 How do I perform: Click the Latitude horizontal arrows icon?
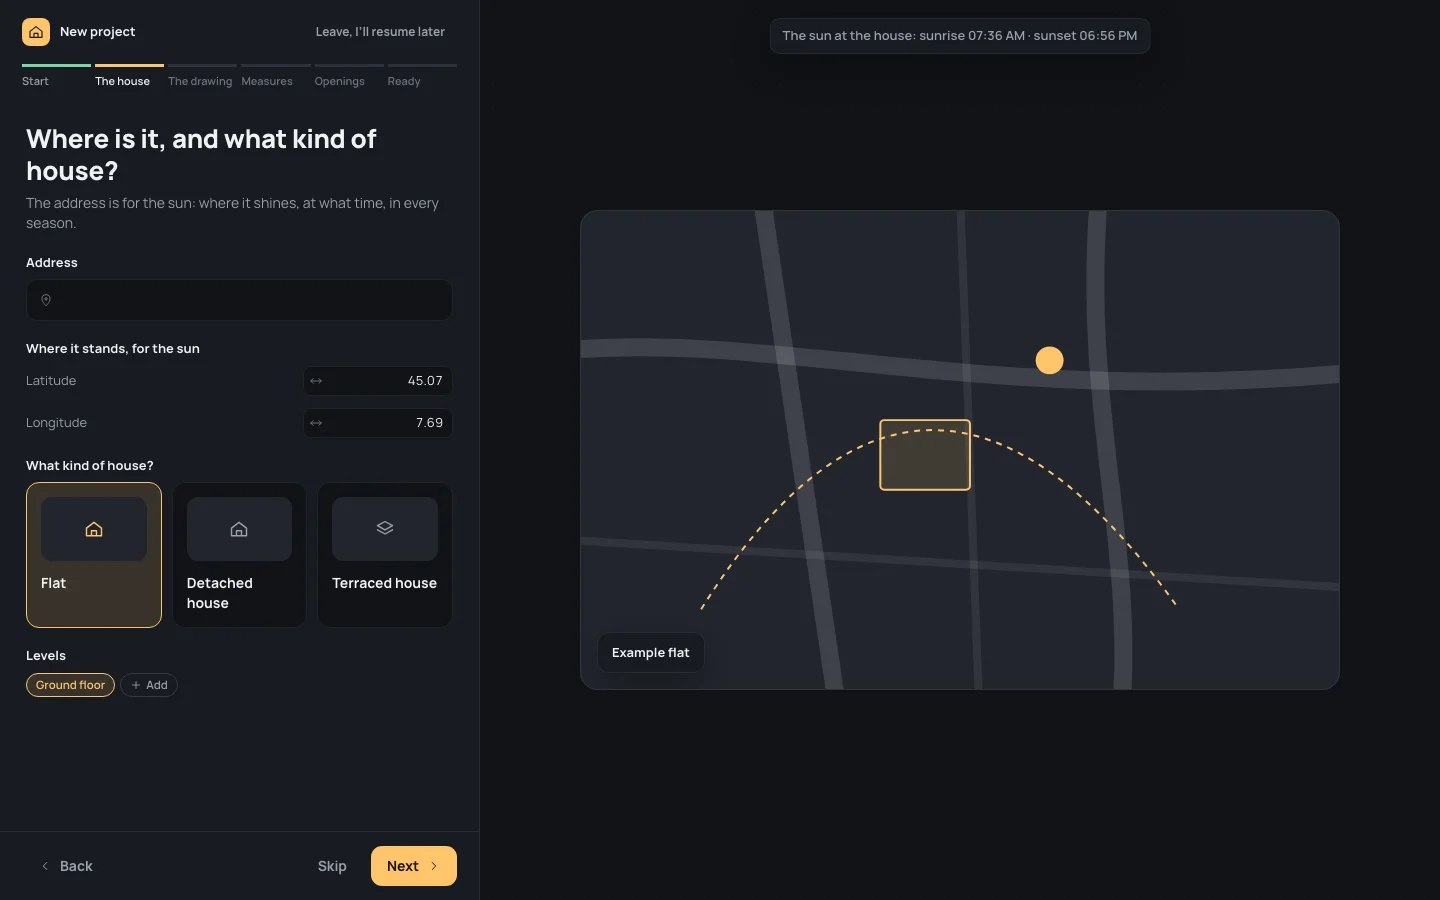(316, 381)
